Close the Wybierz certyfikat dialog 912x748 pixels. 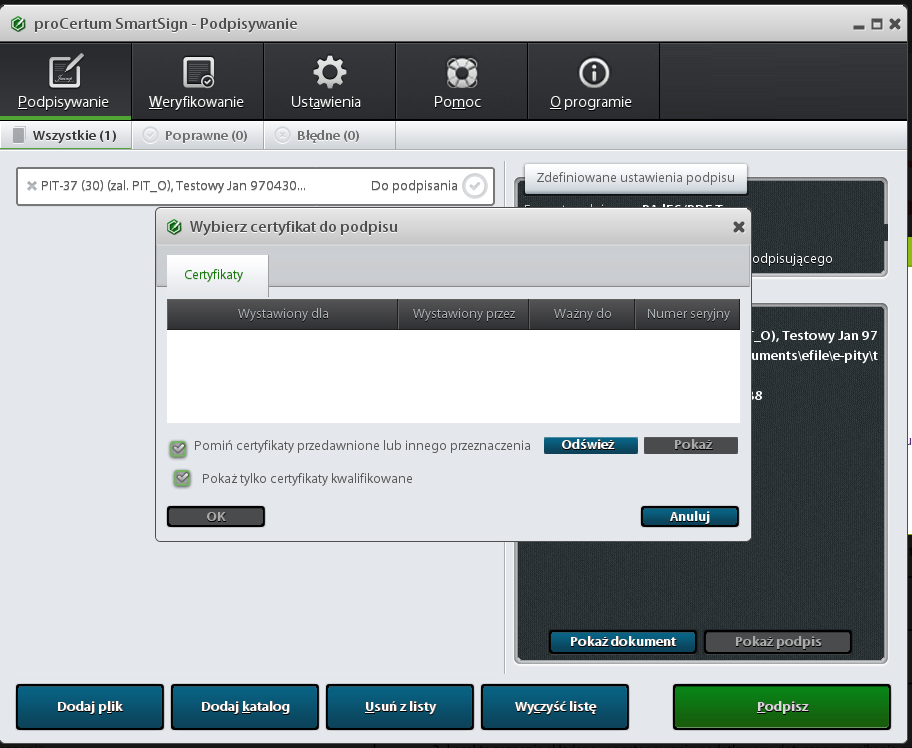pos(738,227)
